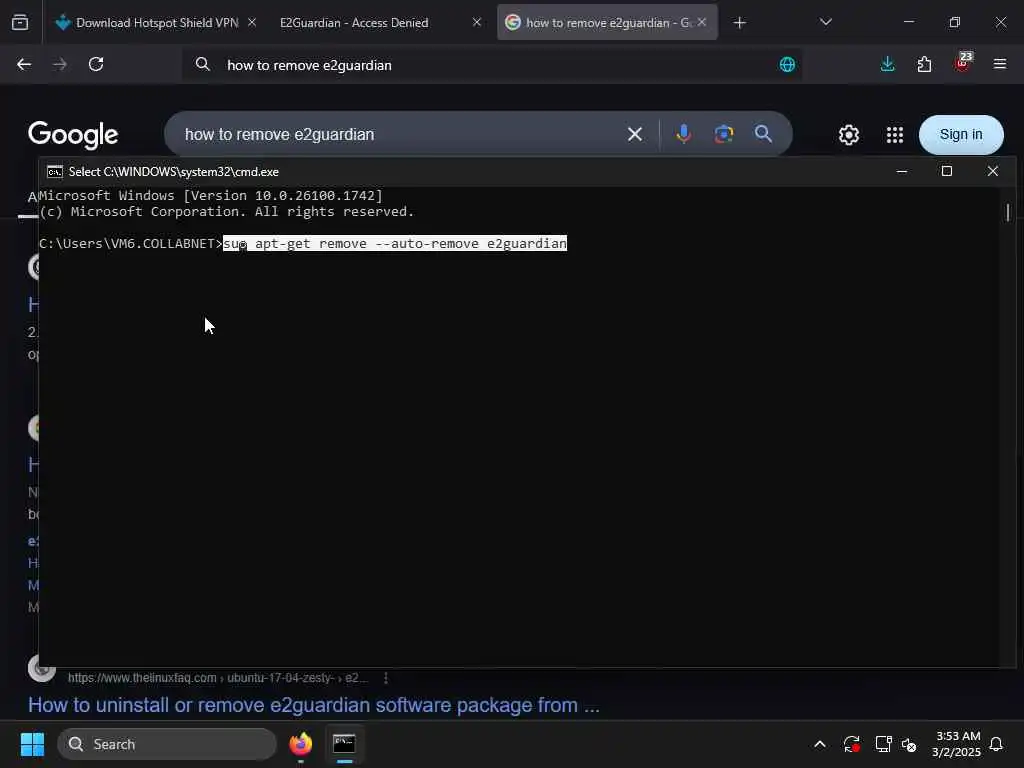Click the highlighted apt-get remove command text

(x=394, y=244)
